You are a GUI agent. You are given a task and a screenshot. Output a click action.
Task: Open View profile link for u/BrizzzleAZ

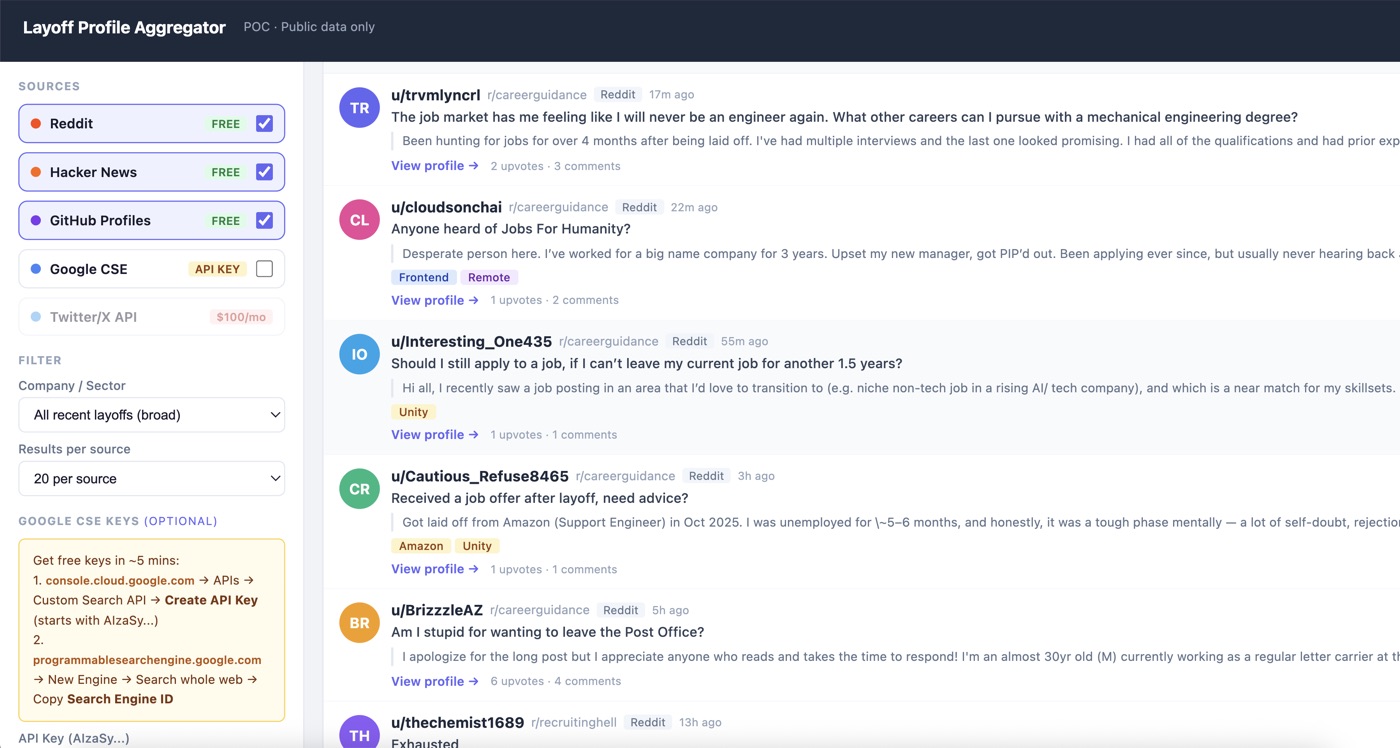click(434, 681)
